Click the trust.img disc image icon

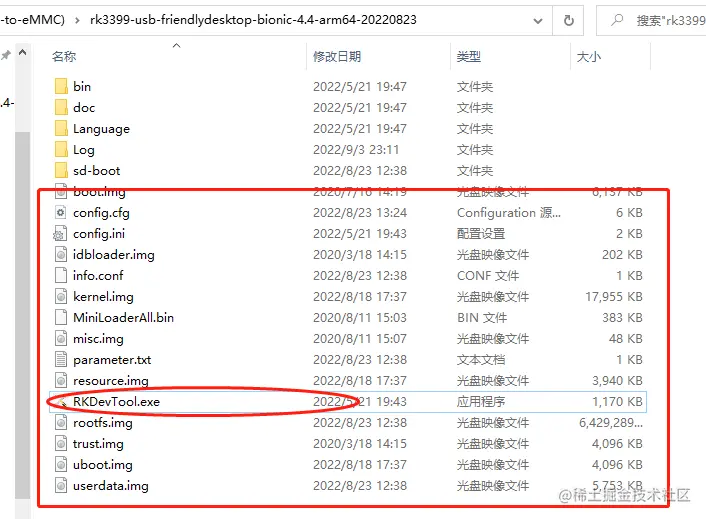(x=61, y=443)
